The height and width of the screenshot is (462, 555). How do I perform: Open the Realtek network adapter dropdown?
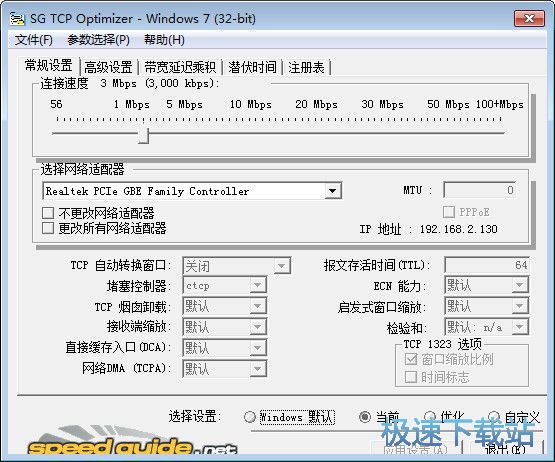(x=332, y=191)
